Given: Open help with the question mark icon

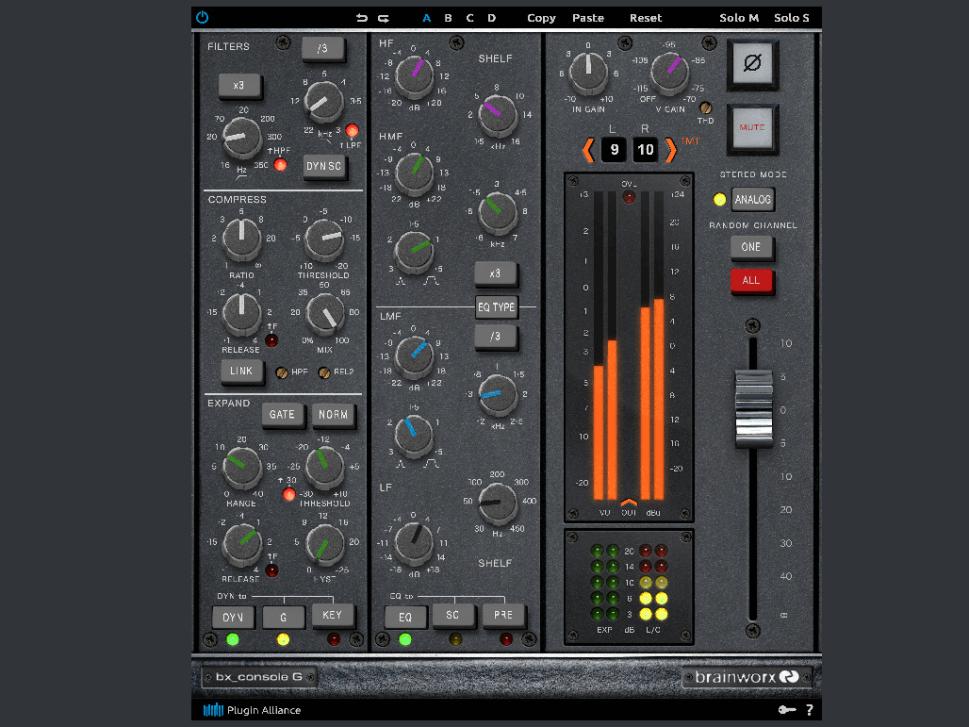Looking at the screenshot, I should pyautogui.click(x=808, y=708).
